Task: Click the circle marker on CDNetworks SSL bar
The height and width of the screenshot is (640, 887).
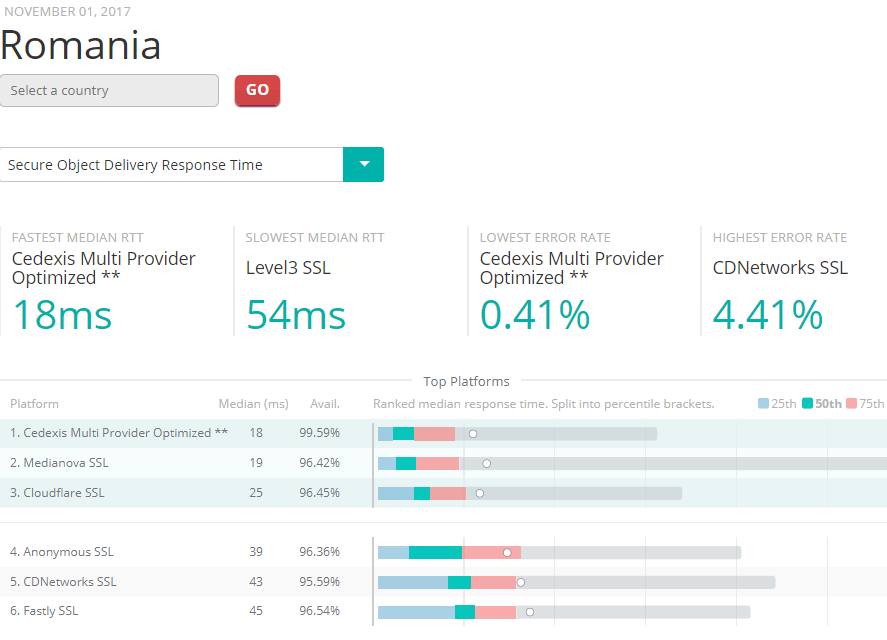Action: 521,582
